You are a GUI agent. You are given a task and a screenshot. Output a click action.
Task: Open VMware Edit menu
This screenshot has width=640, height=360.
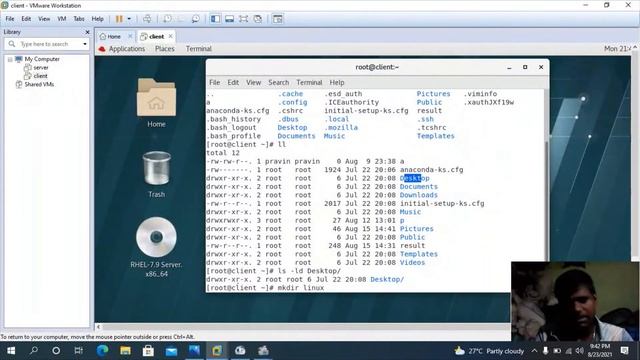pos(26,19)
